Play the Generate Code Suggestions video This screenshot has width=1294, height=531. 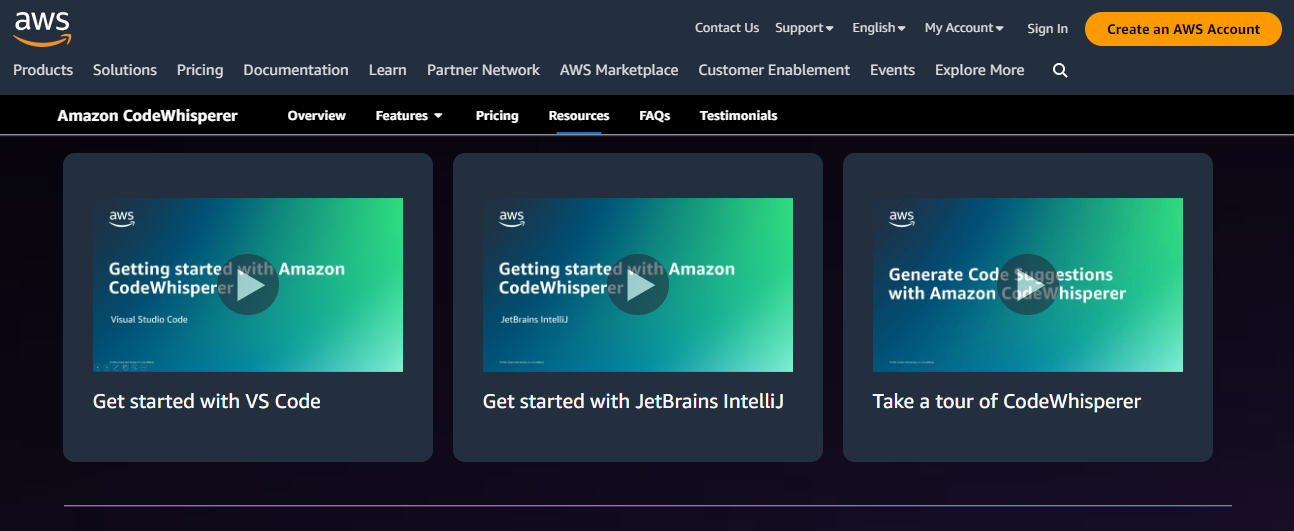1028,285
